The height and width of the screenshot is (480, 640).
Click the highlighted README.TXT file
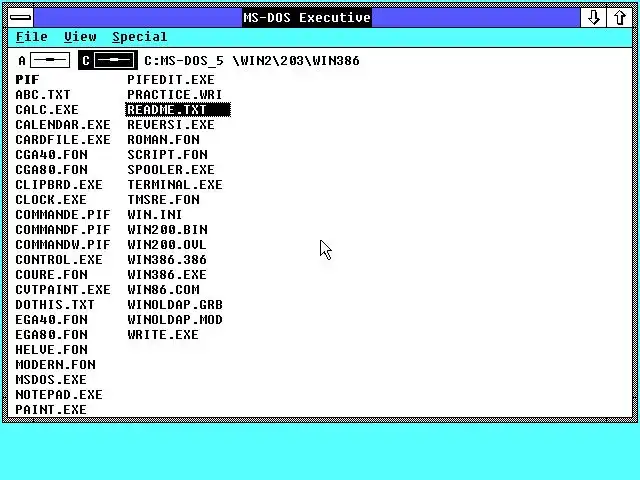(178, 110)
